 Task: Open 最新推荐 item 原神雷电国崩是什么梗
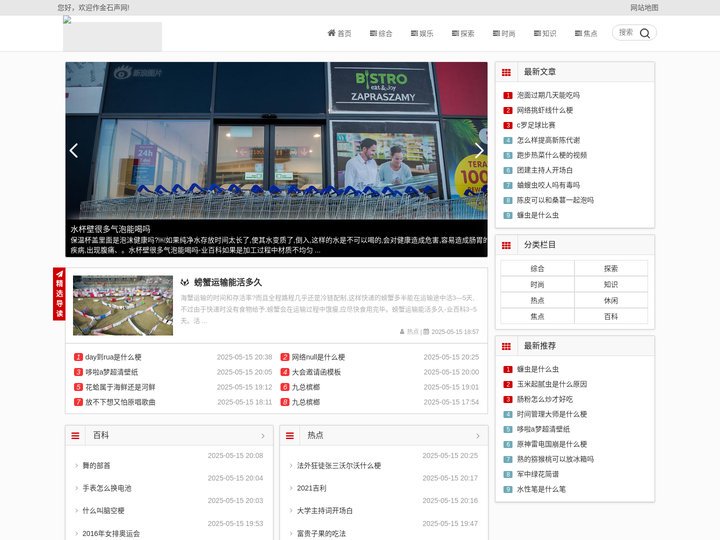click(551, 444)
